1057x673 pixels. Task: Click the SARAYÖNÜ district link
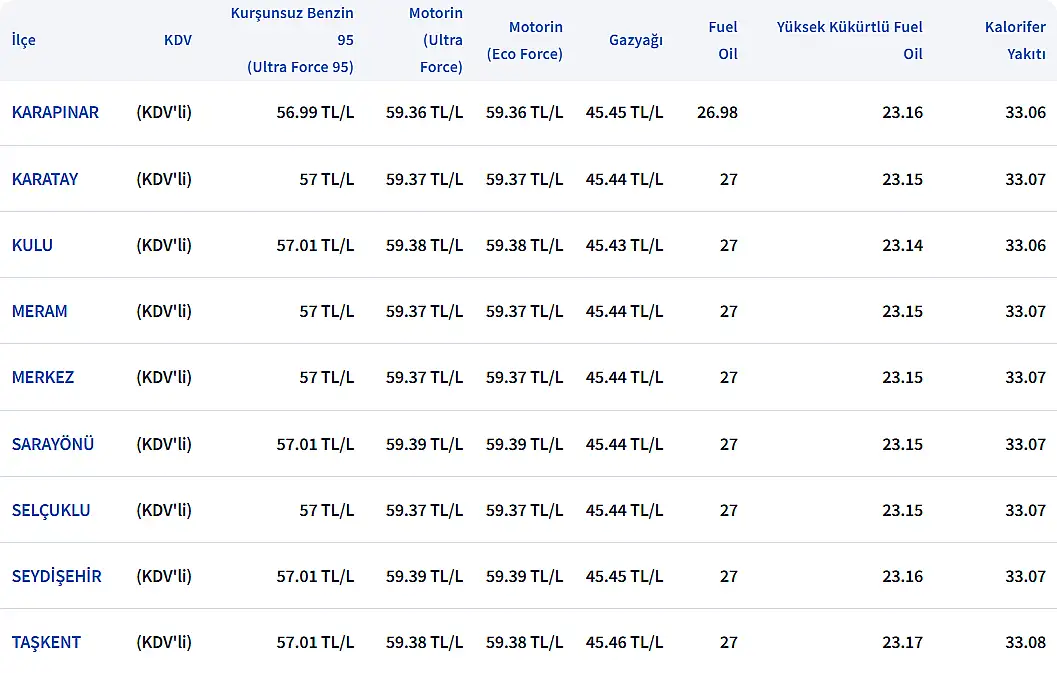tap(53, 444)
